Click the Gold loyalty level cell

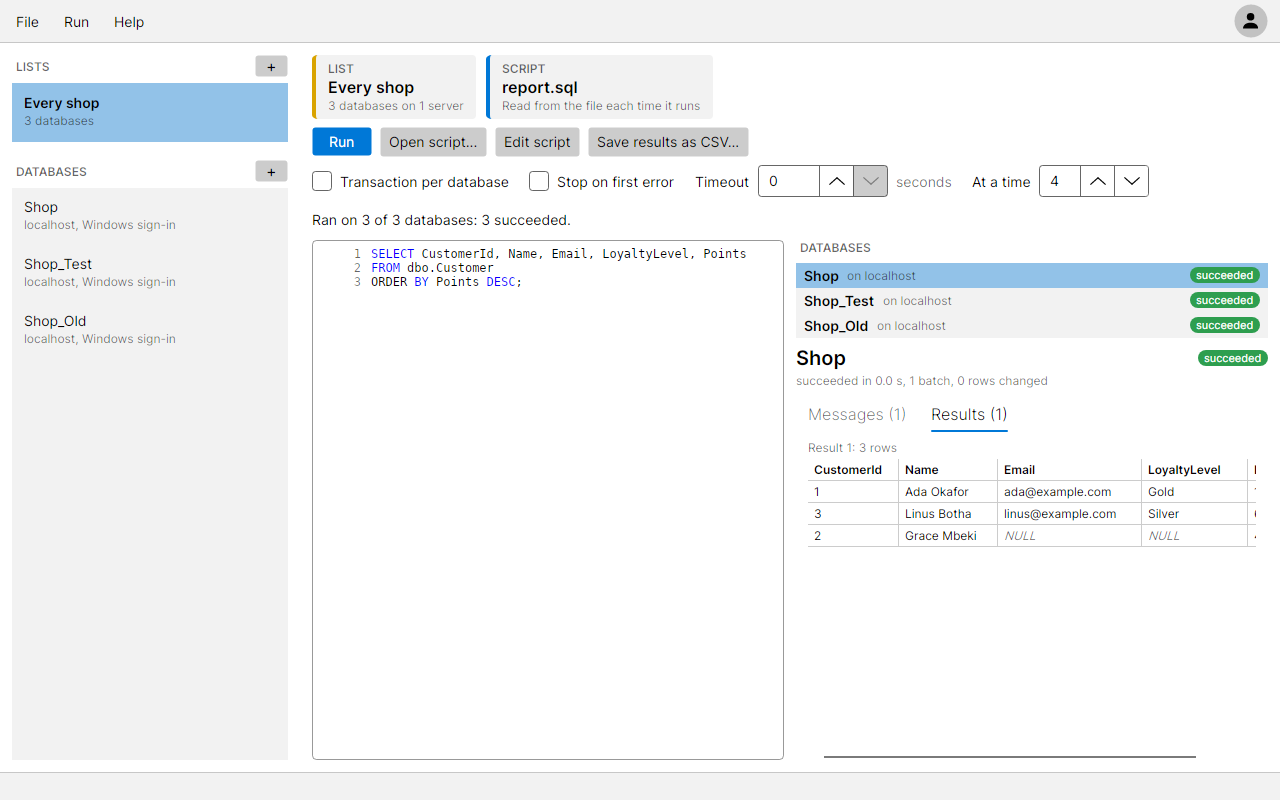click(1194, 492)
